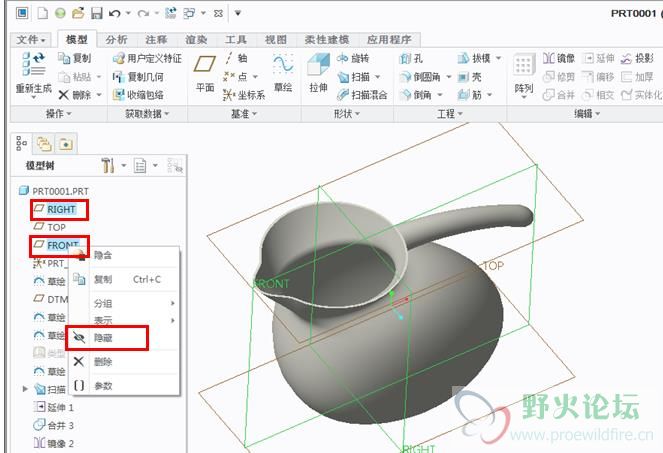
Task: Select the 扫描混合 (Swept Blend) tool
Action: tap(362, 95)
